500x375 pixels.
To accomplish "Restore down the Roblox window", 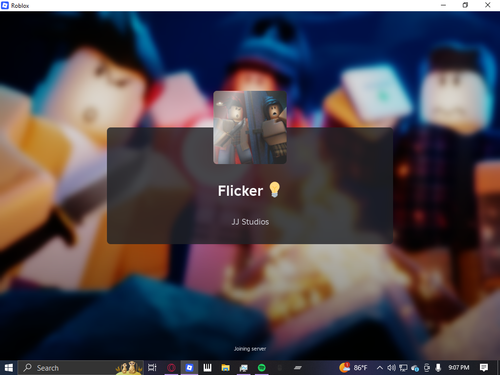I will click(465, 5).
